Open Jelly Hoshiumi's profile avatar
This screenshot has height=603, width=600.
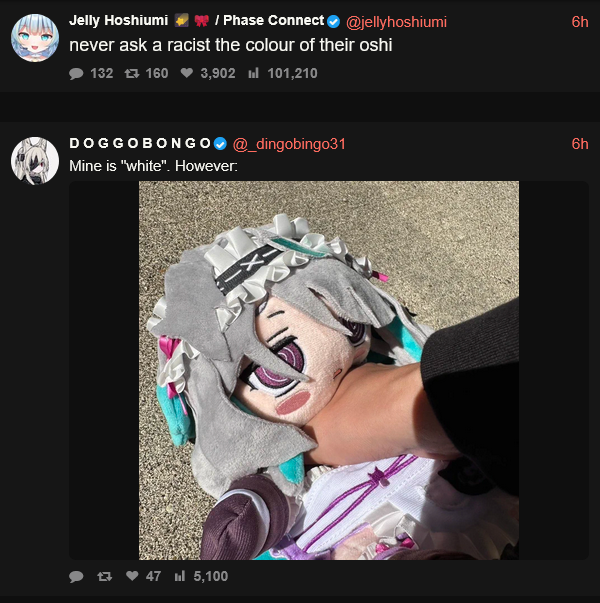pos(35,38)
